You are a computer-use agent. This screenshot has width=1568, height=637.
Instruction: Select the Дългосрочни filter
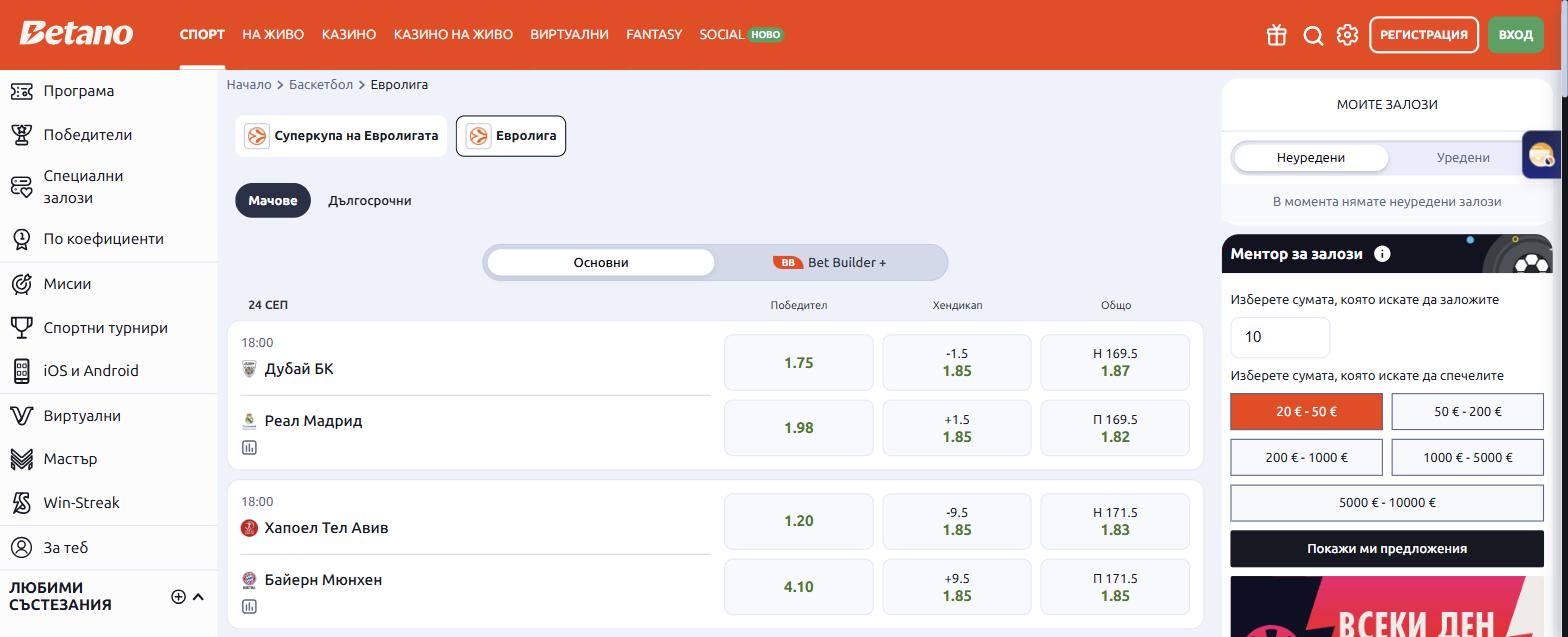370,200
